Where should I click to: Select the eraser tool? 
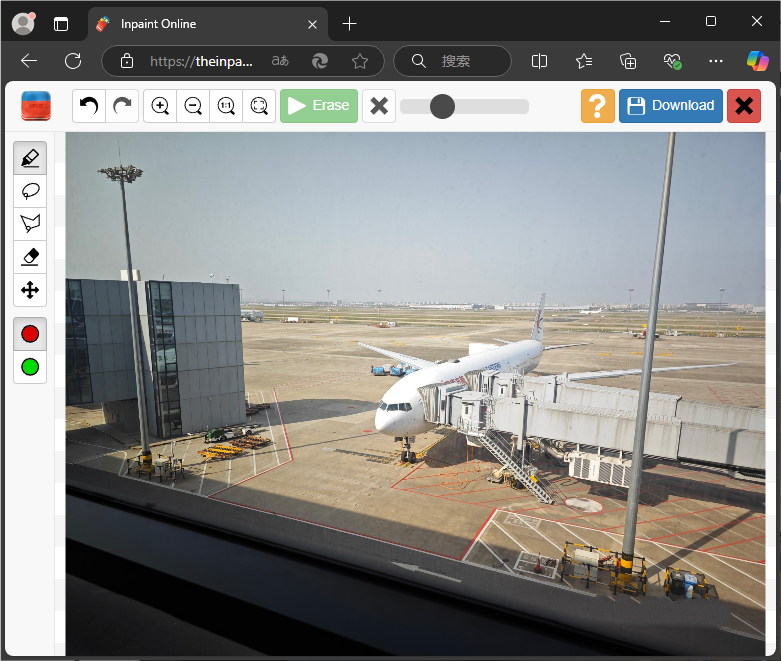click(x=30, y=257)
